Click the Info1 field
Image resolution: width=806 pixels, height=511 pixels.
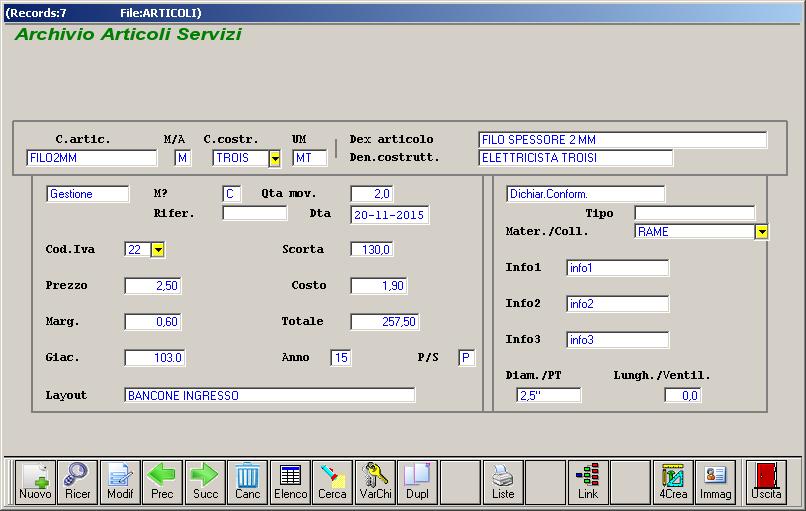pyautogui.click(x=617, y=268)
